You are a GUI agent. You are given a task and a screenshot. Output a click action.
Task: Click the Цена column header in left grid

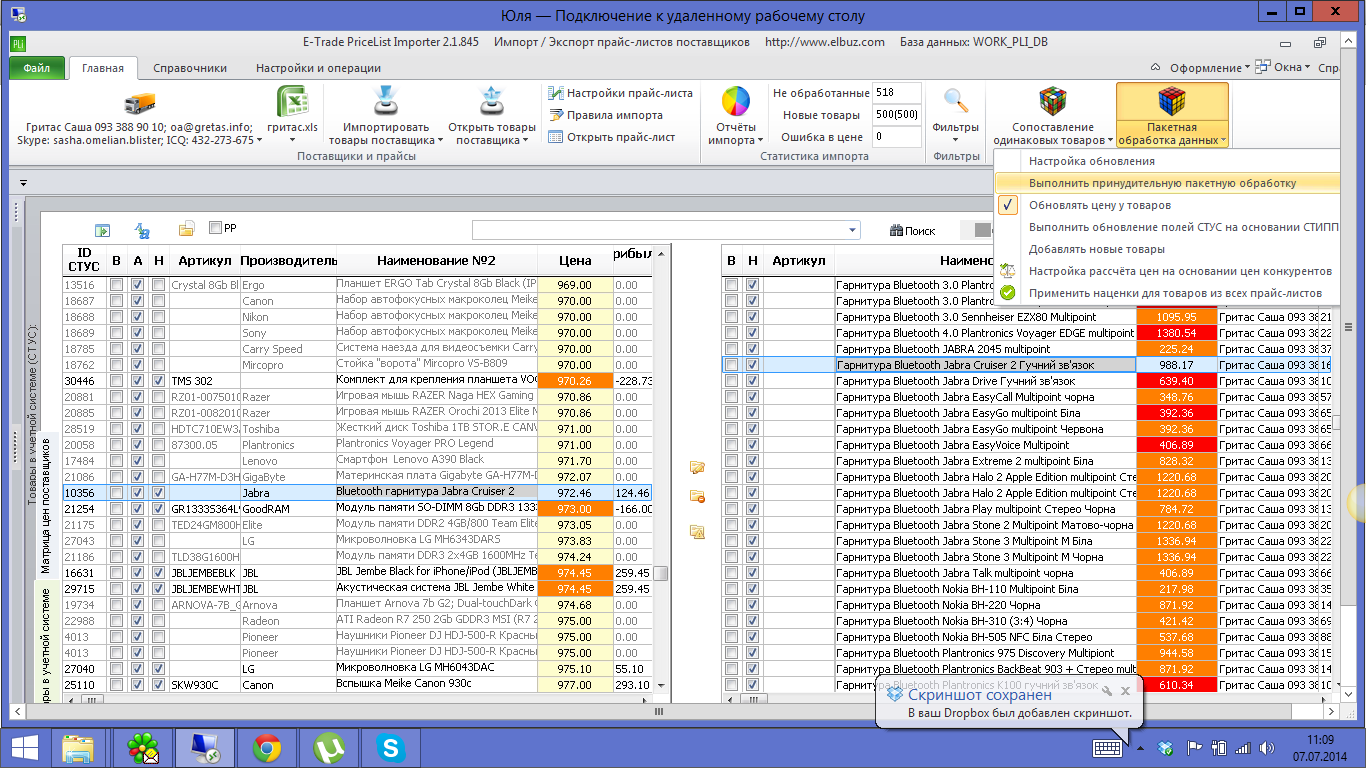(575, 260)
